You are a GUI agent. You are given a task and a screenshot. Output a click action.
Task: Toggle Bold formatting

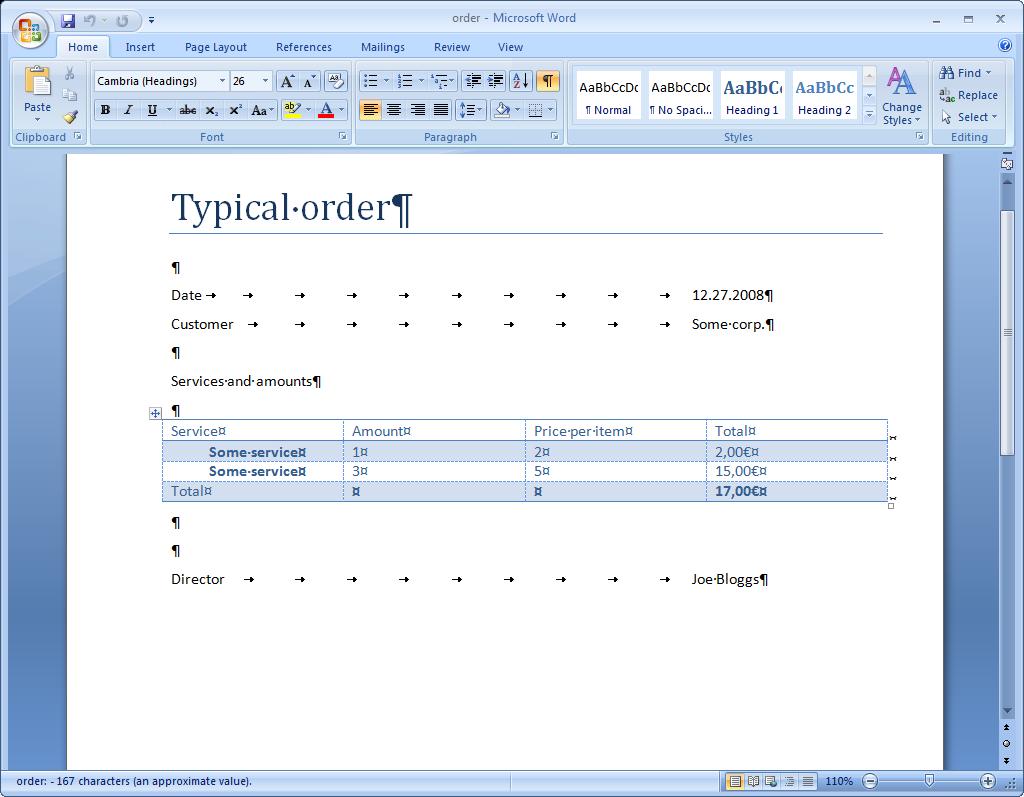coord(105,110)
